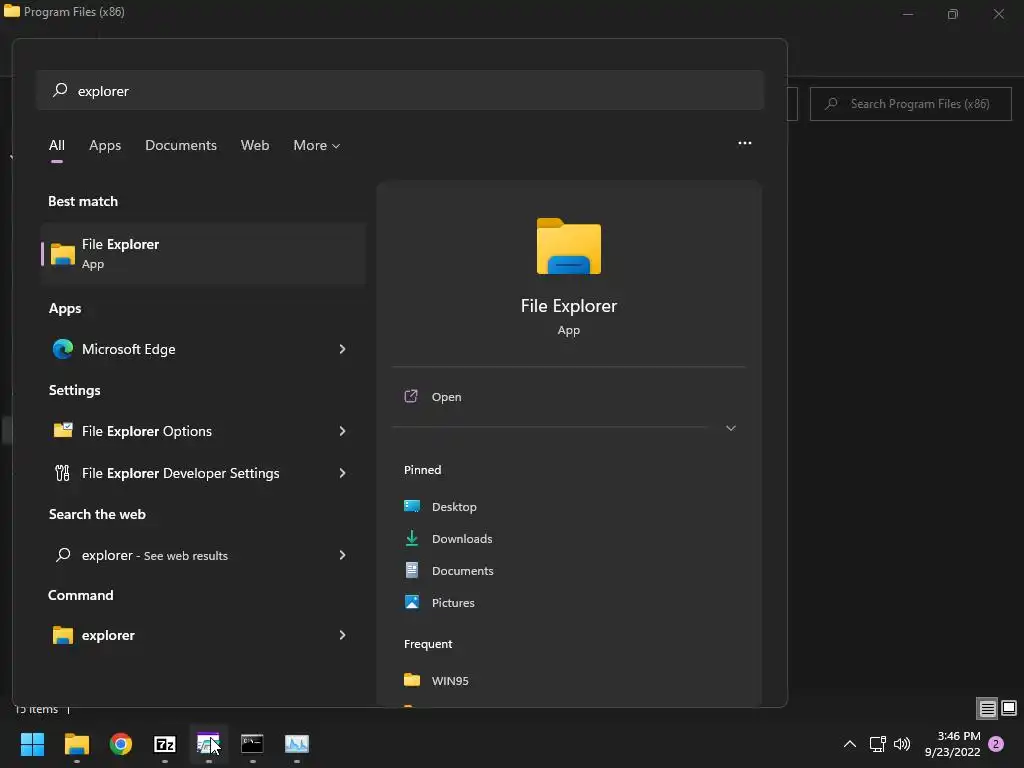Click the Open action icon
The image size is (1024, 768).
[411, 396]
